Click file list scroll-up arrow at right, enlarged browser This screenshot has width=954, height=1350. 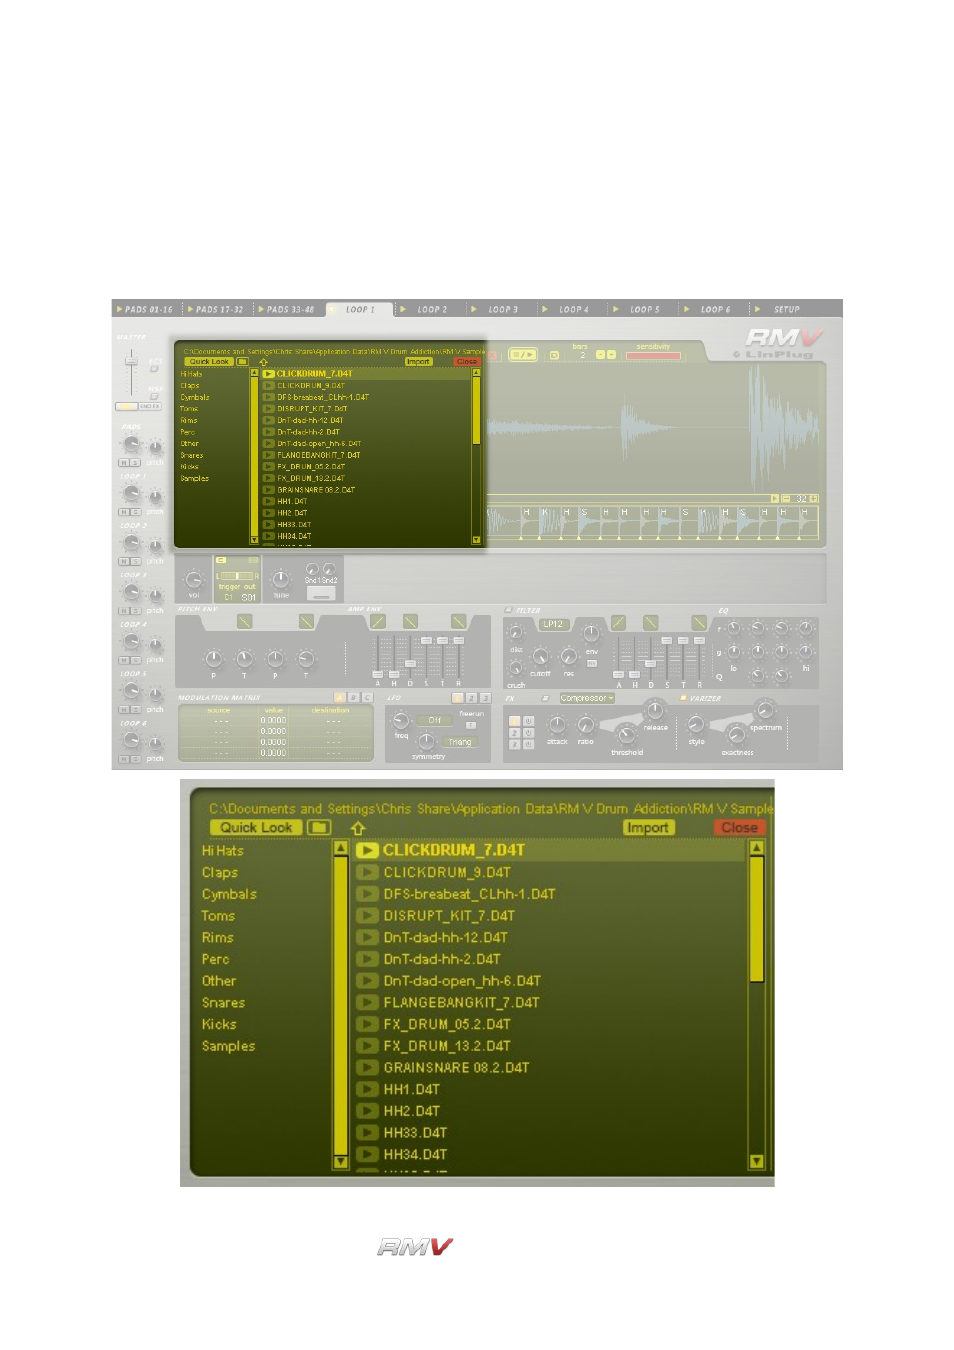pos(757,848)
